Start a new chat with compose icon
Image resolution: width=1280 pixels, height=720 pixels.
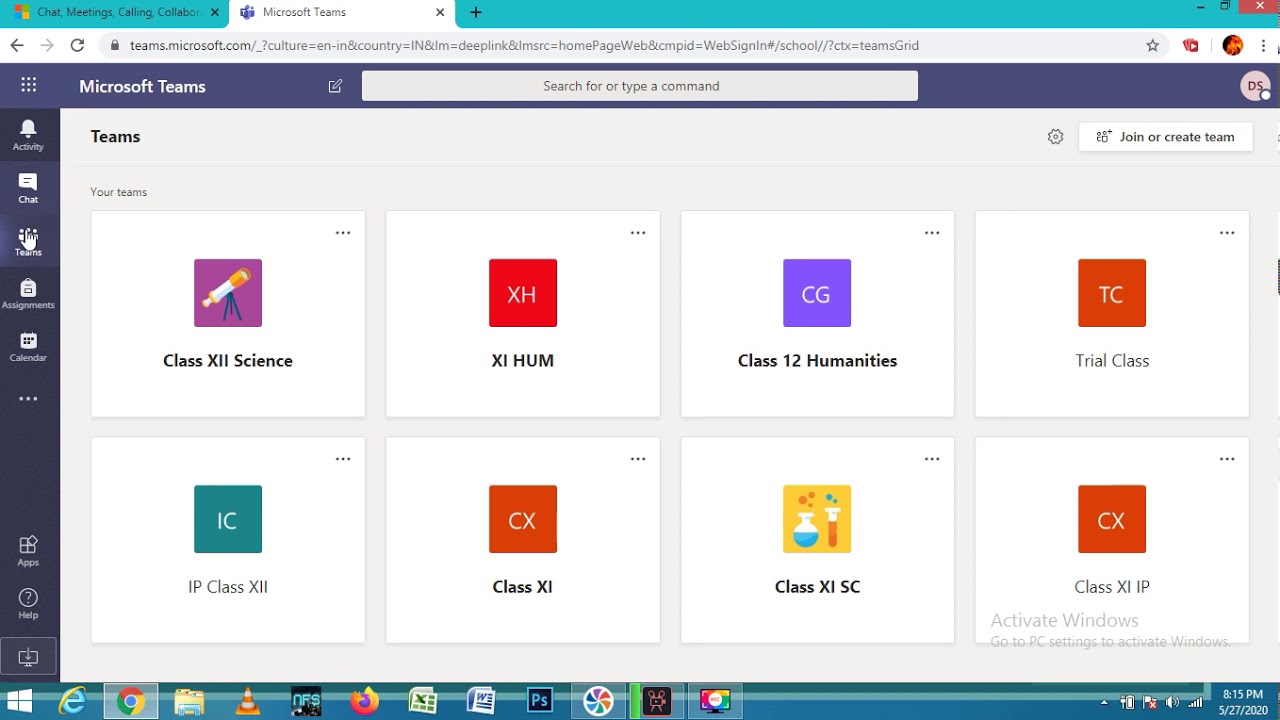(x=335, y=86)
